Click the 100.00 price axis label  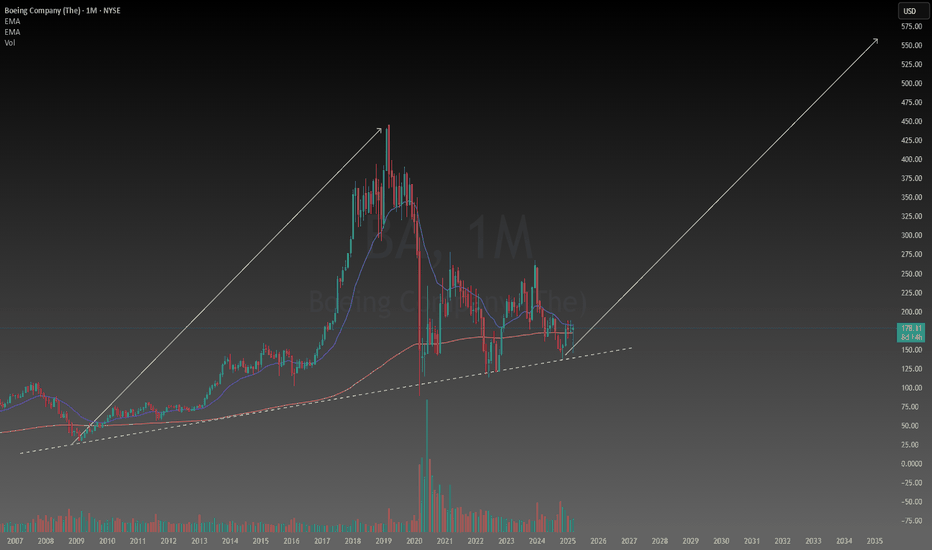pos(911,388)
